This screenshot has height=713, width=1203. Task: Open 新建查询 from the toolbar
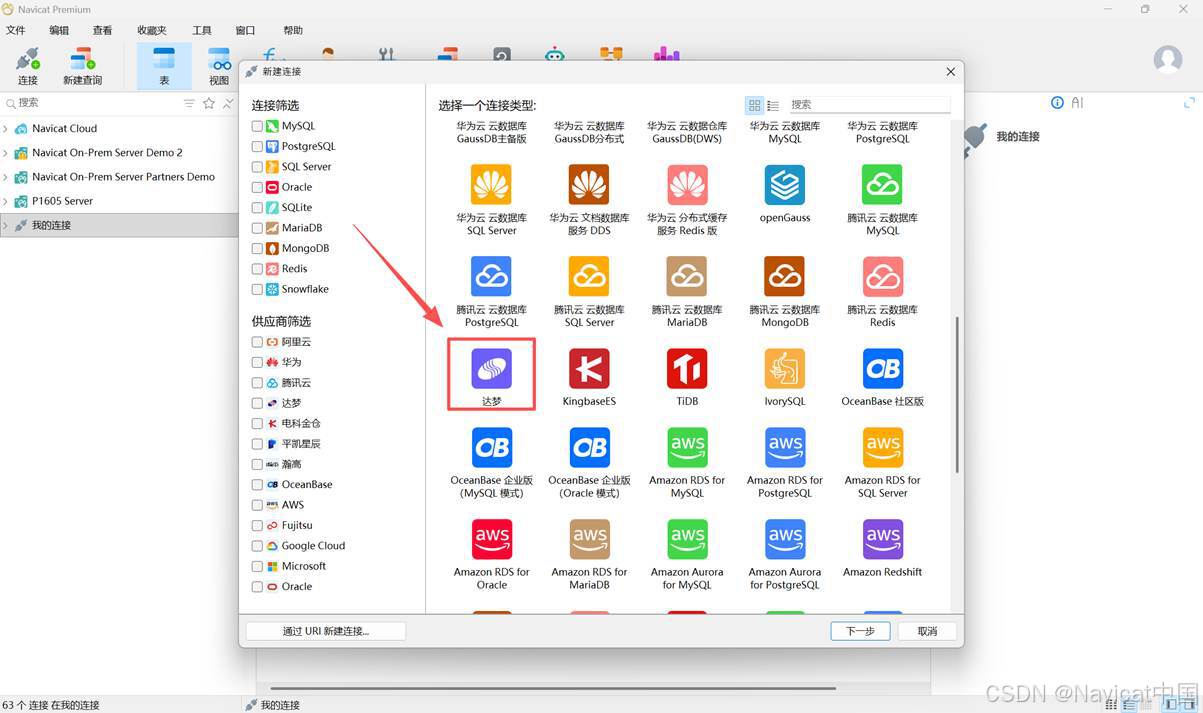[x=82, y=66]
